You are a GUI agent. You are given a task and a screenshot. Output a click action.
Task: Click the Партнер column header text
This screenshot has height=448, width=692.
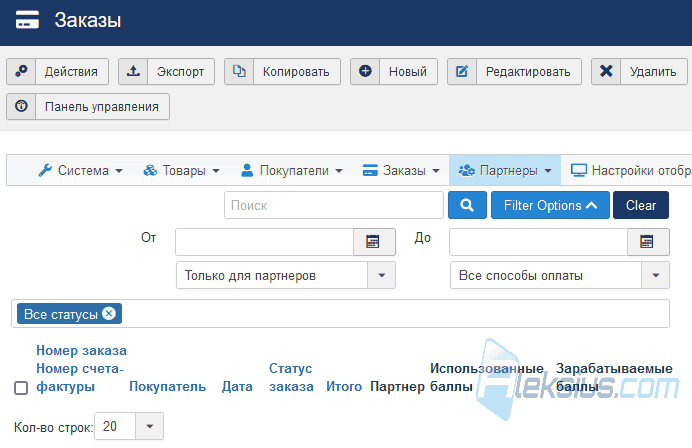(397, 387)
